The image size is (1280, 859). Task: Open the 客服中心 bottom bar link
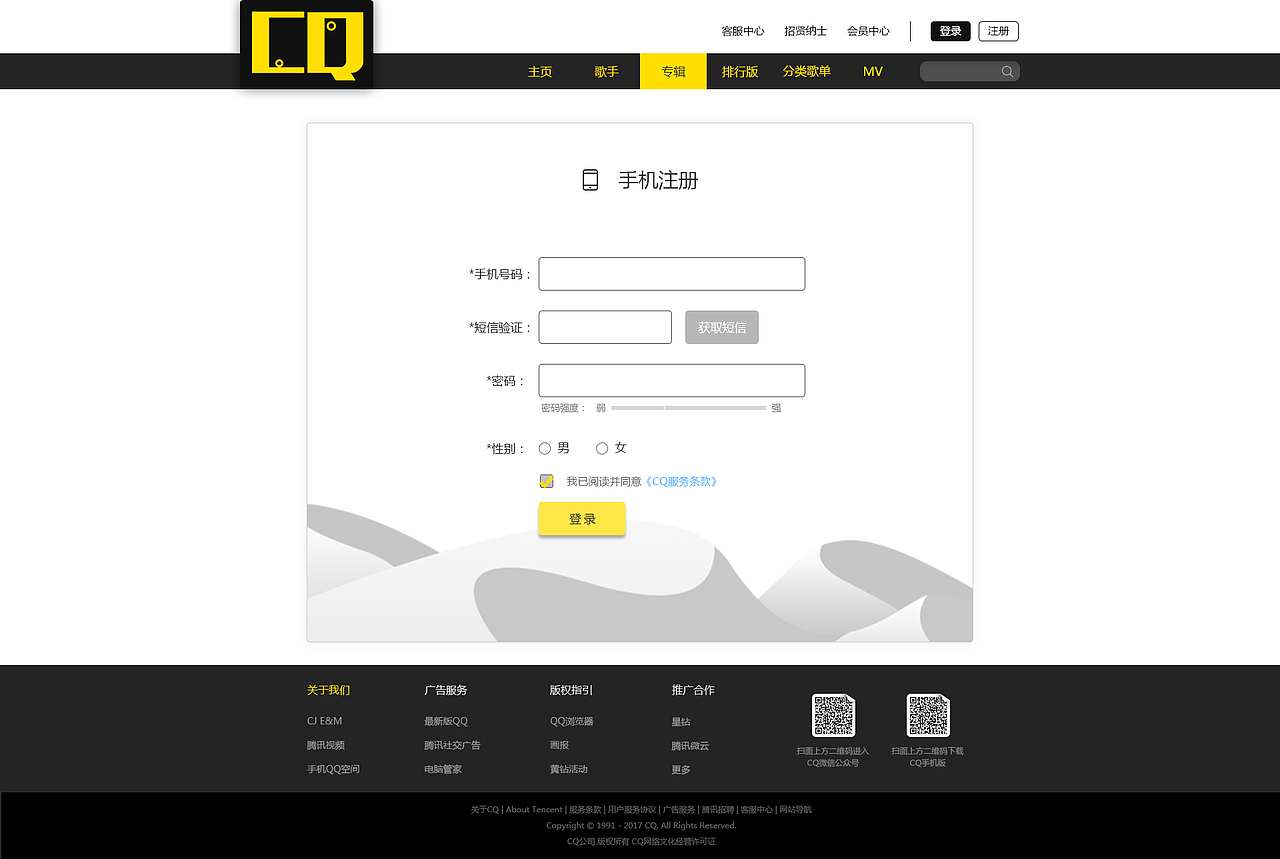[757, 810]
